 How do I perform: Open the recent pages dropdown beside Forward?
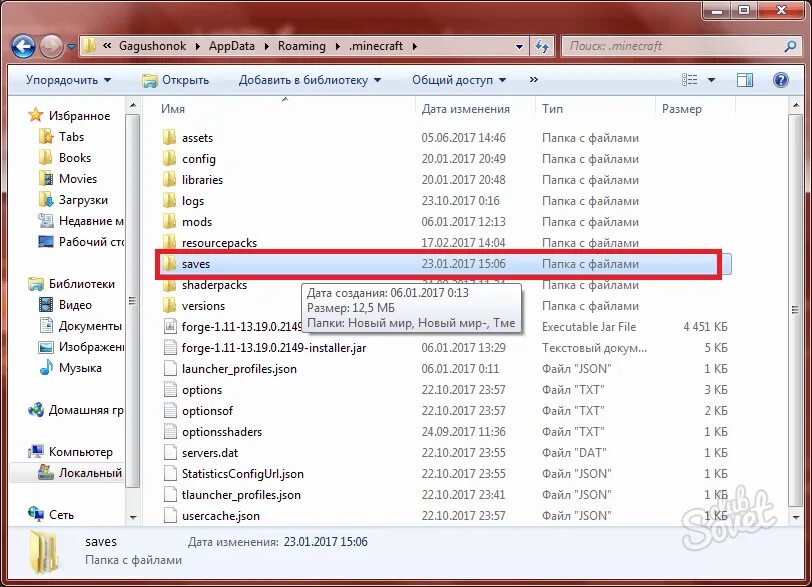71,47
